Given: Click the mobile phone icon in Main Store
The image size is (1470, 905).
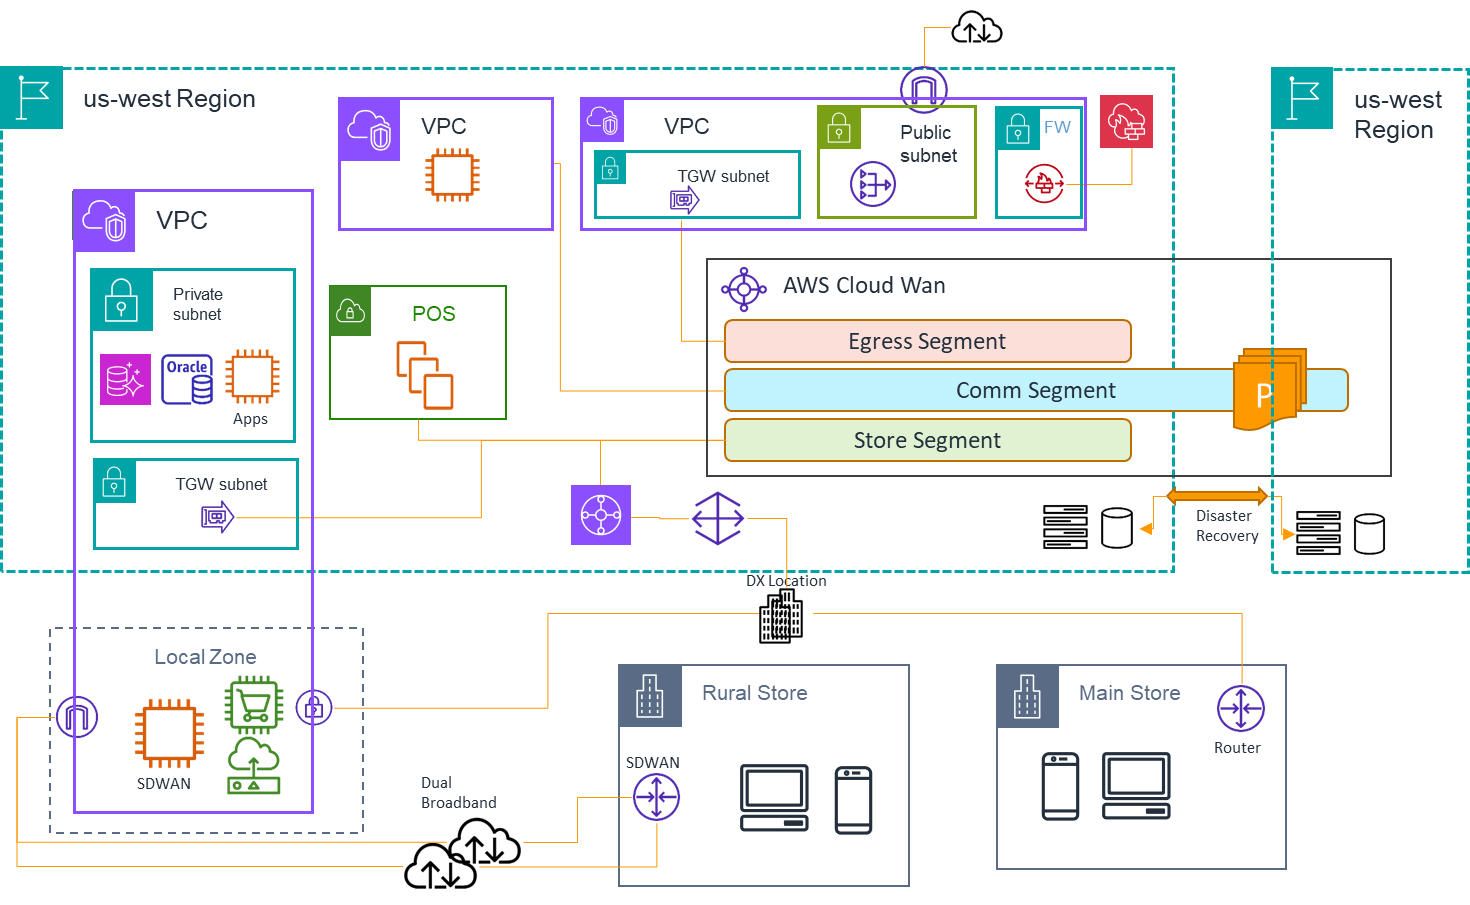Looking at the screenshot, I should (1060, 786).
